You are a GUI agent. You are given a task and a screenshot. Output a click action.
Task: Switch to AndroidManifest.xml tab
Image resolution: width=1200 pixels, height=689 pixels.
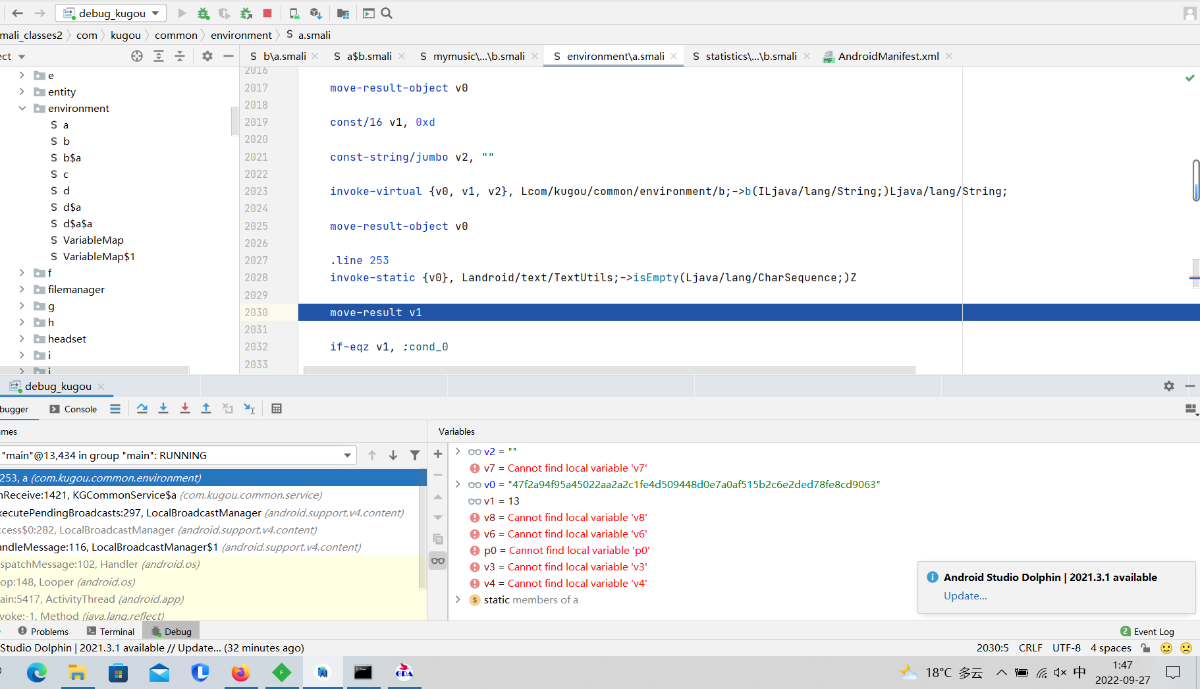click(887, 56)
